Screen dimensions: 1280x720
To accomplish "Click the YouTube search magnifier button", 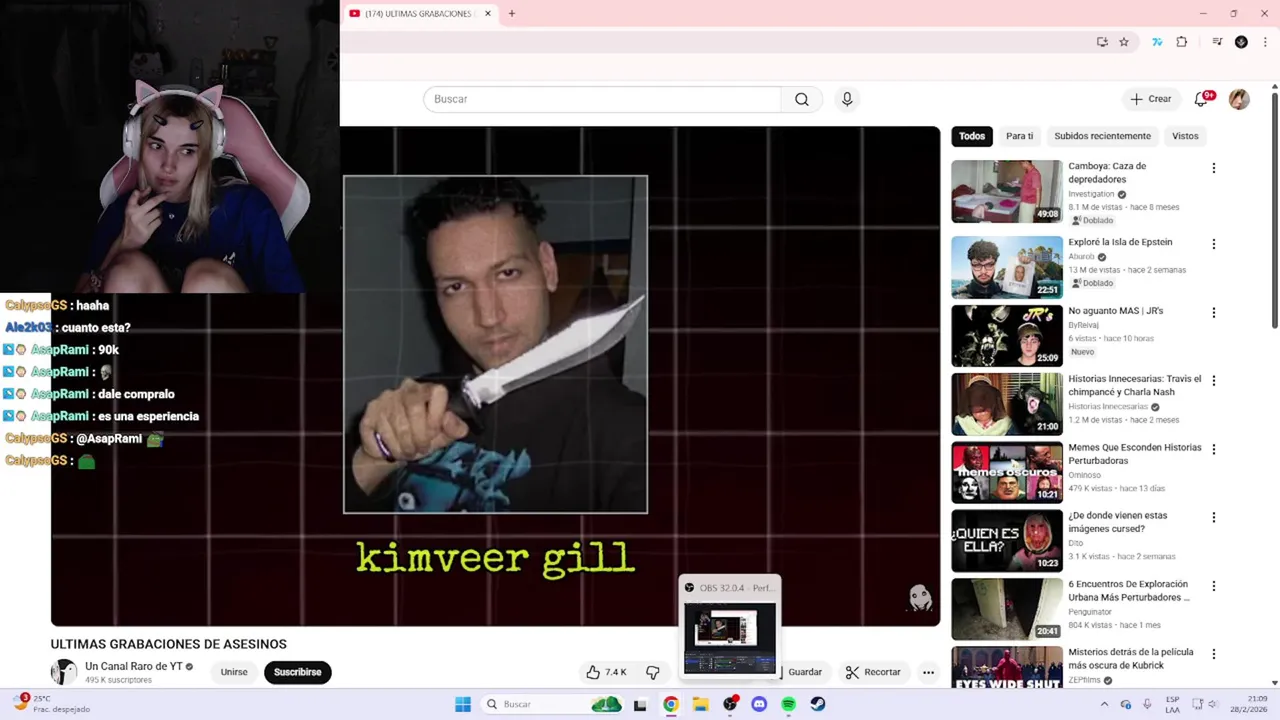I will tap(801, 99).
